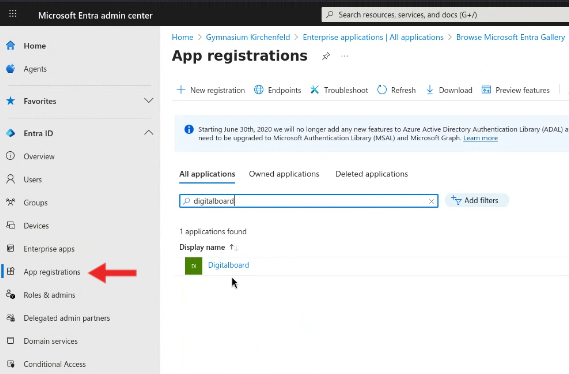Click the info icon in the banner
The width and height of the screenshot is (569, 374).
189,129
